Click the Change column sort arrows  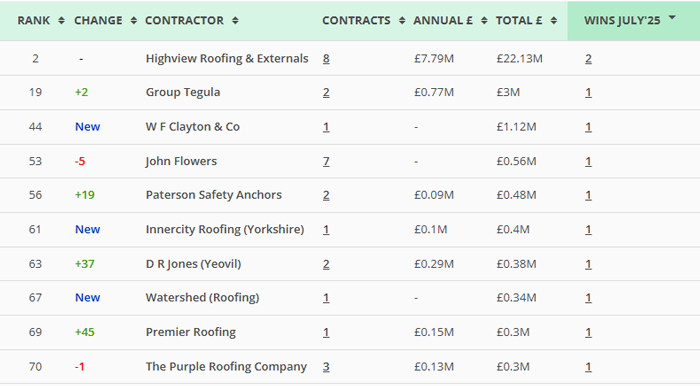[133, 21]
